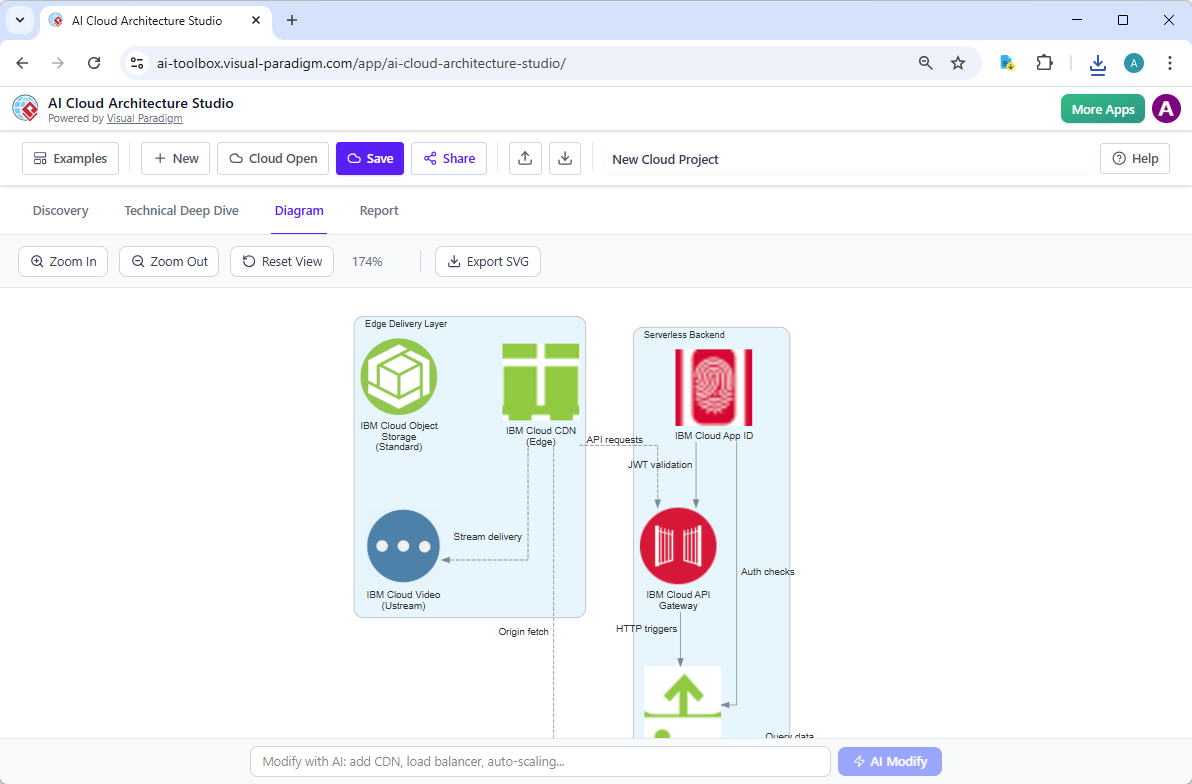Switch to the Discovery tab
Screen dimensions: 1192x784
pyautogui.click(x=60, y=210)
